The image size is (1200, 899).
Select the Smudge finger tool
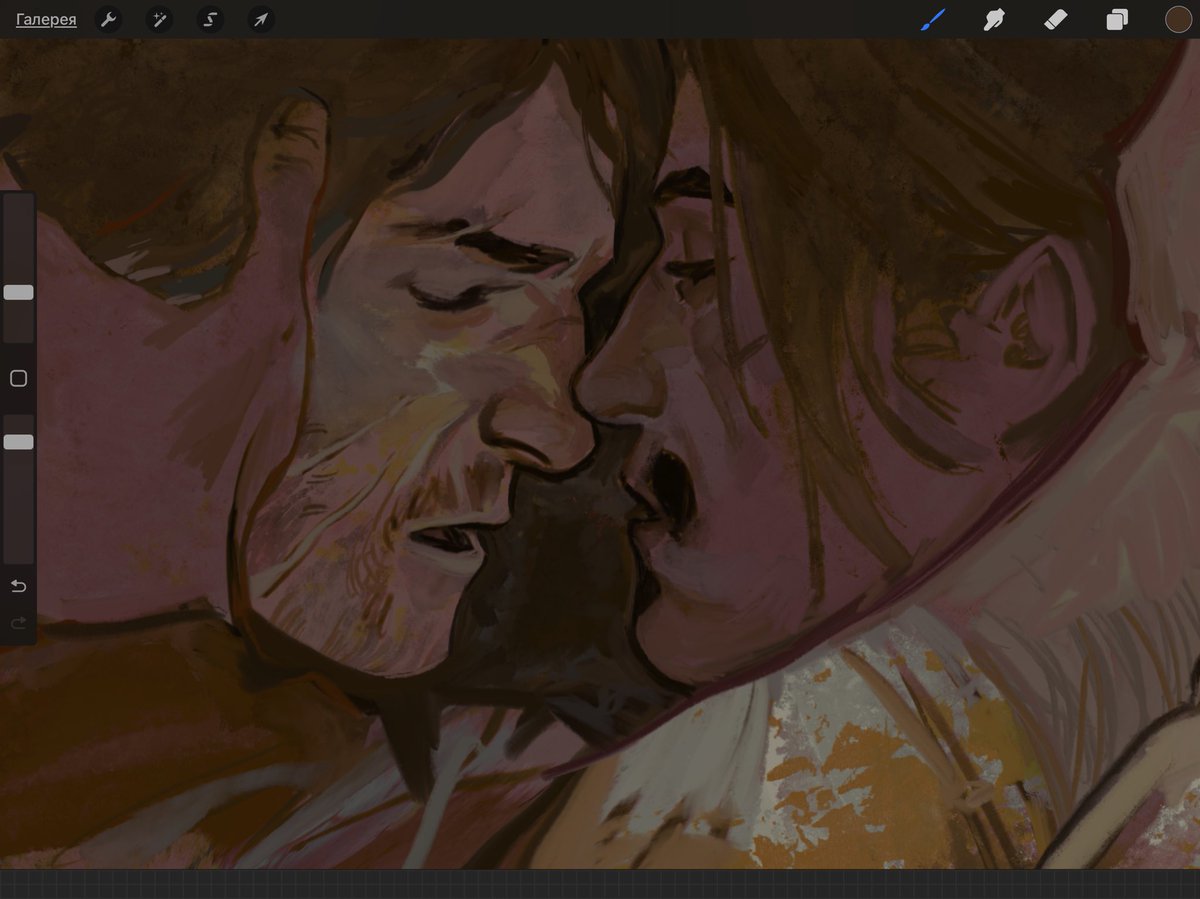pyautogui.click(x=994, y=19)
